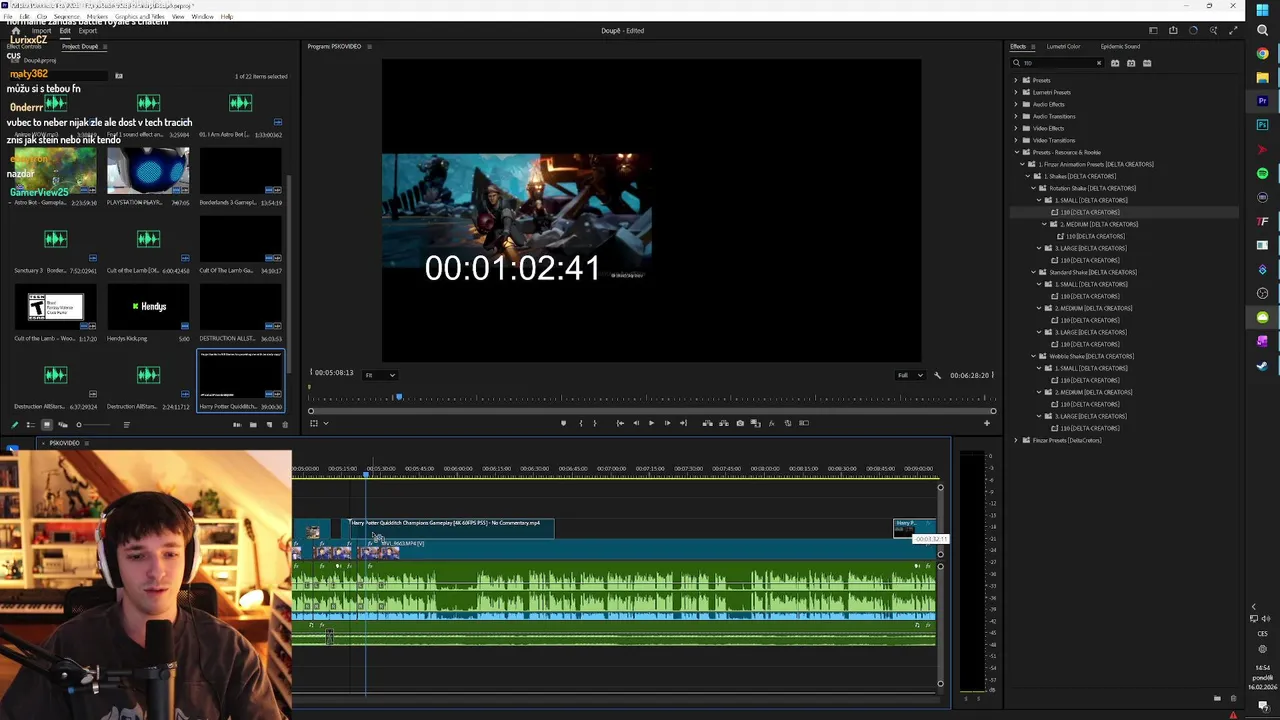
Task: Open Program monitor settings wrench
Action: pyautogui.click(x=937, y=375)
